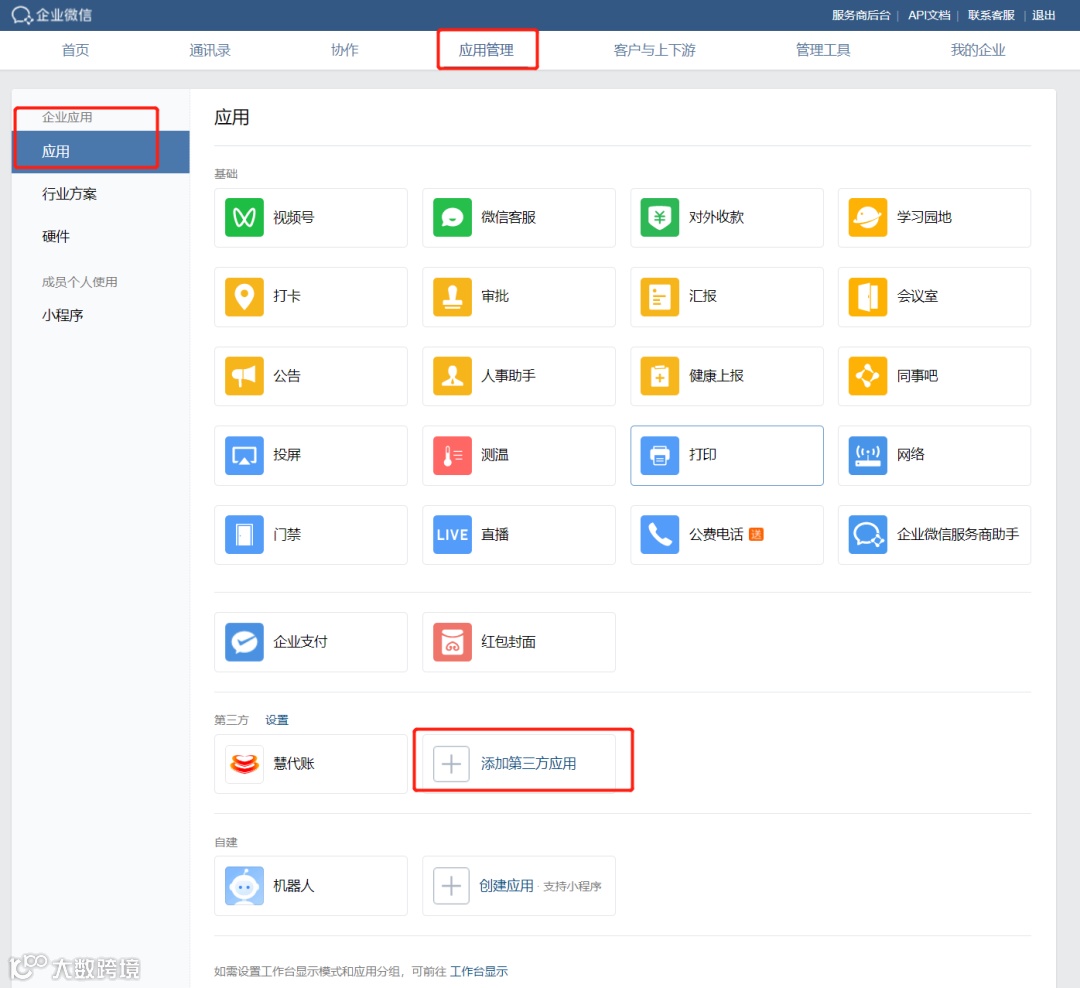The width and height of the screenshot is (1080, 988).
Task: Open the 红包封面 red envelope icon
Action: [452, 642]
